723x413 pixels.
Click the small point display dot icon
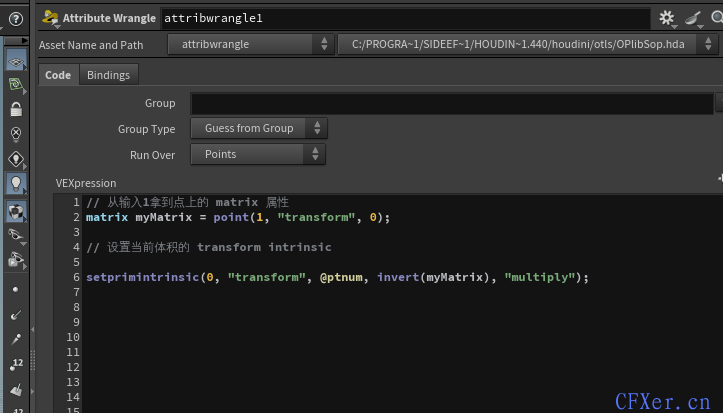click(x=16, y=289)
